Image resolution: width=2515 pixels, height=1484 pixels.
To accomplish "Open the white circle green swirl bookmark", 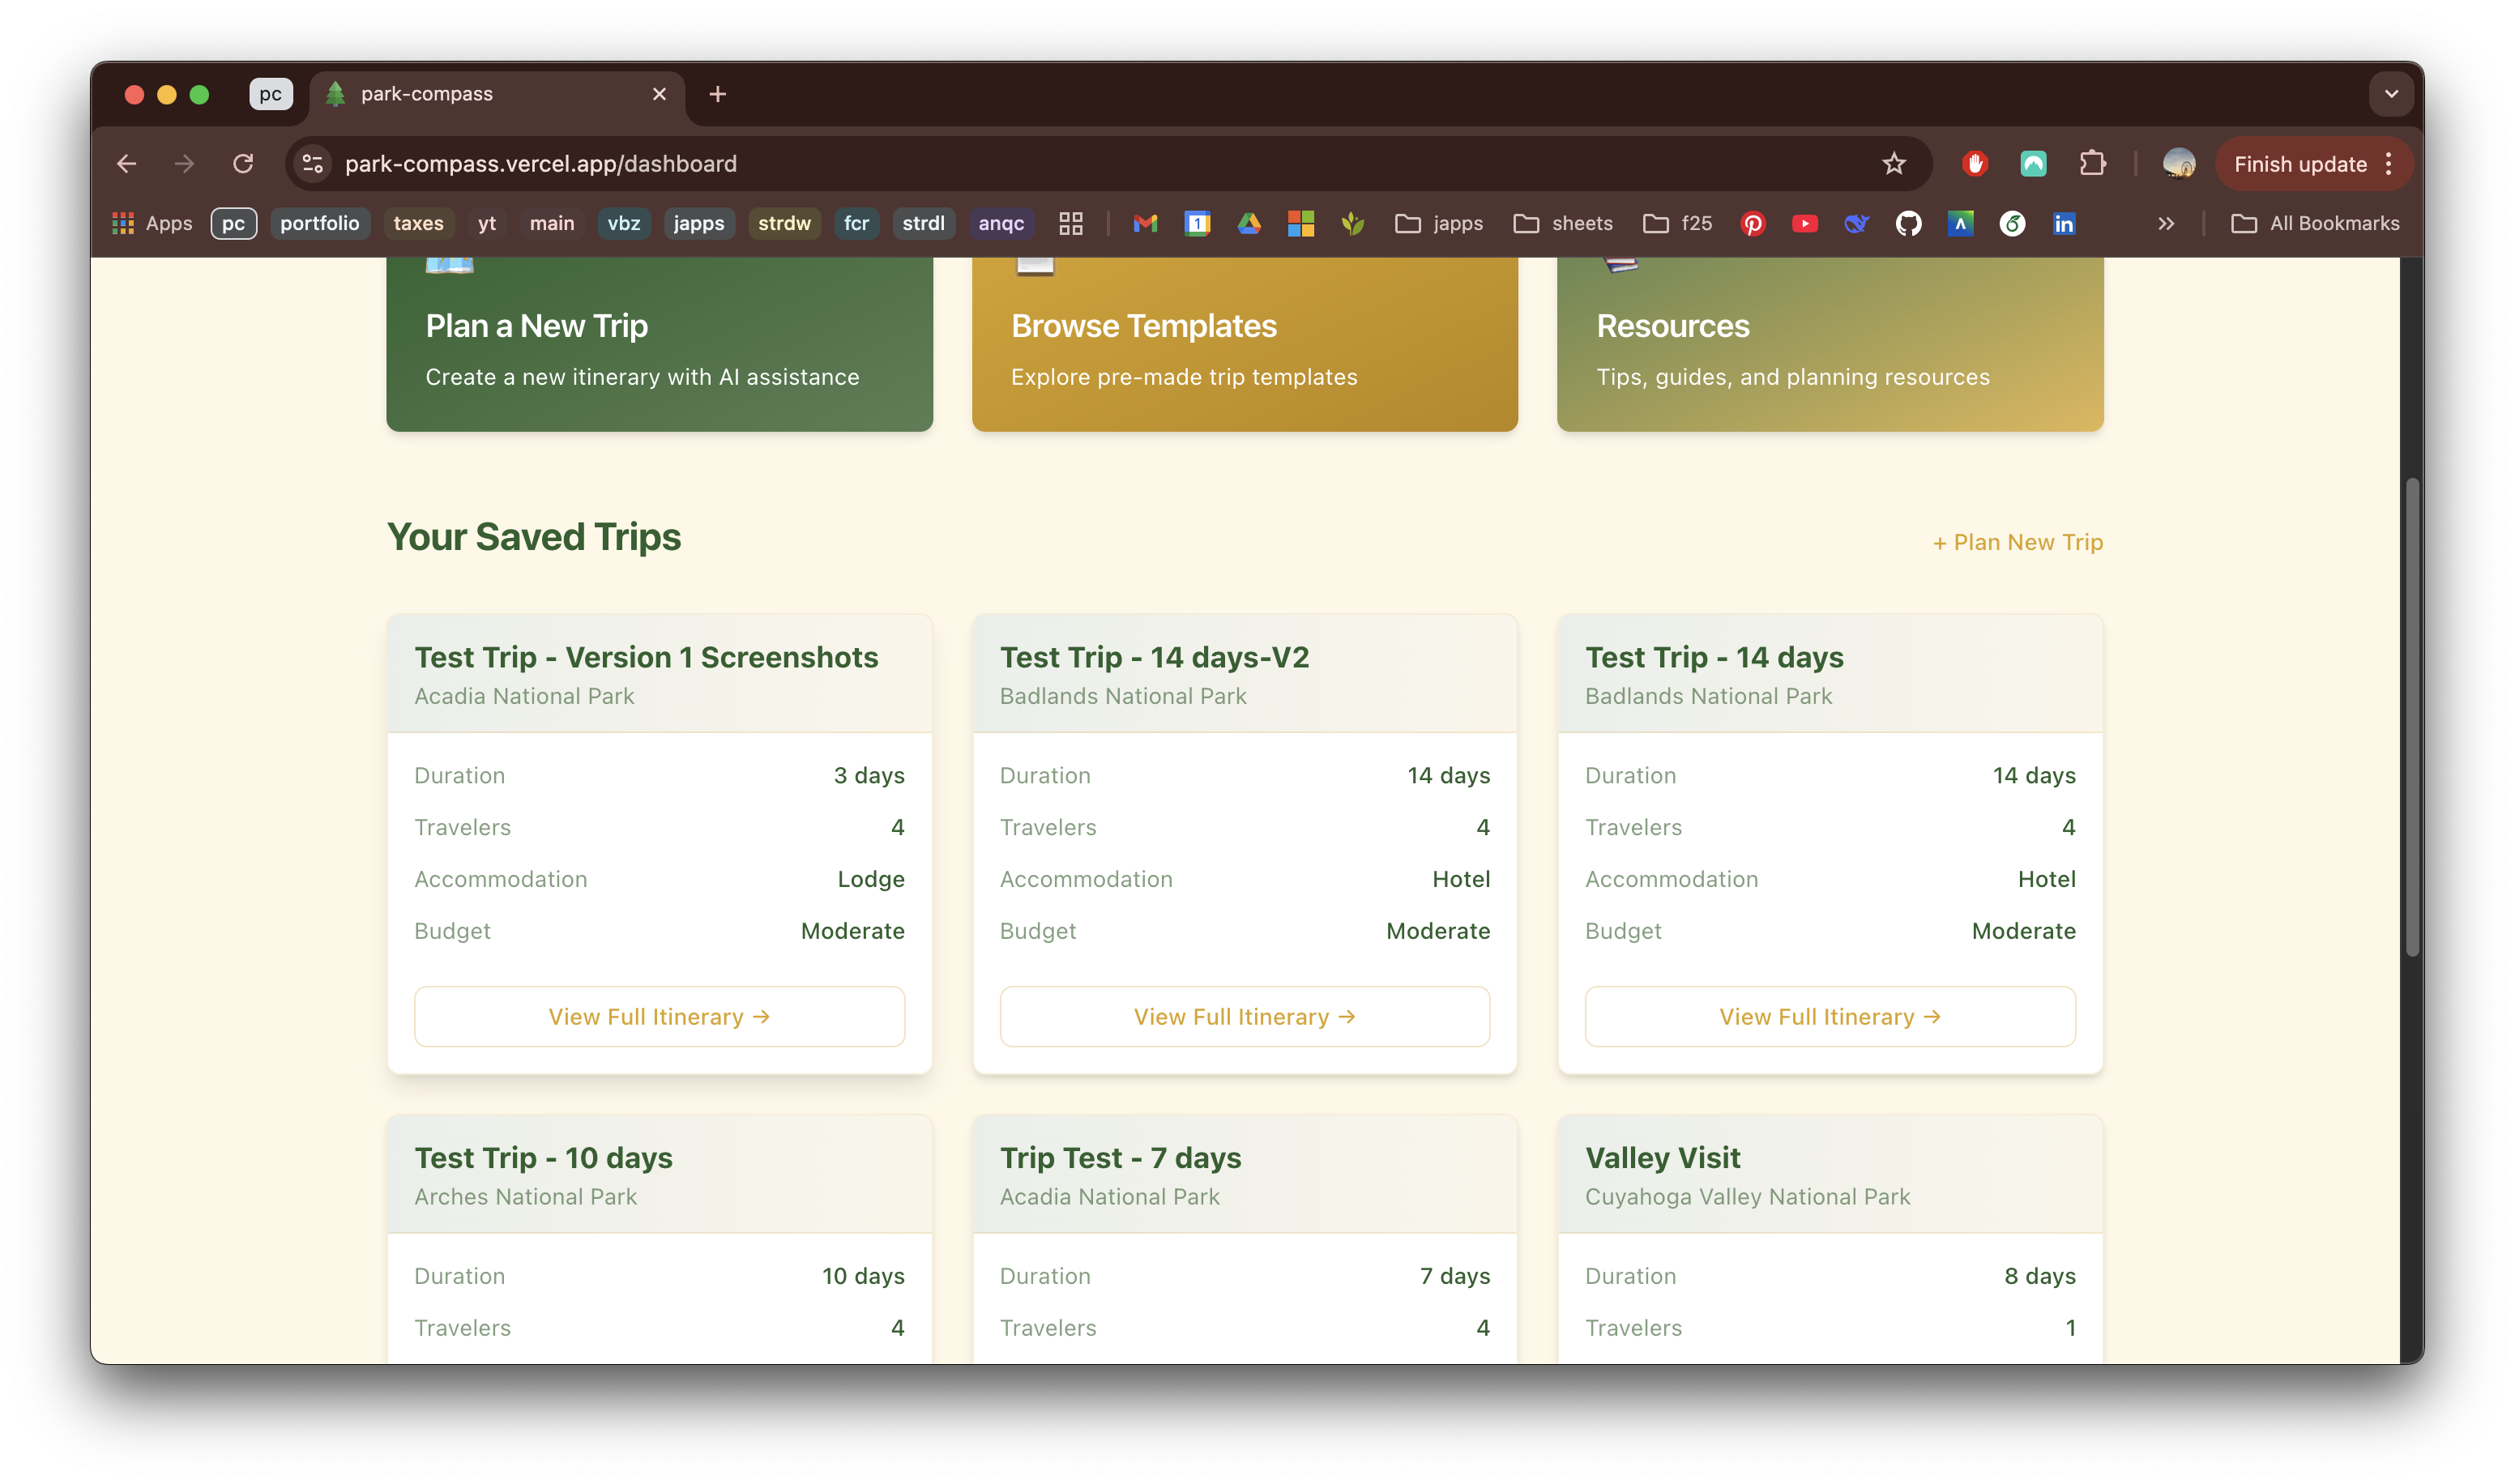I will tap(2013, 224).
